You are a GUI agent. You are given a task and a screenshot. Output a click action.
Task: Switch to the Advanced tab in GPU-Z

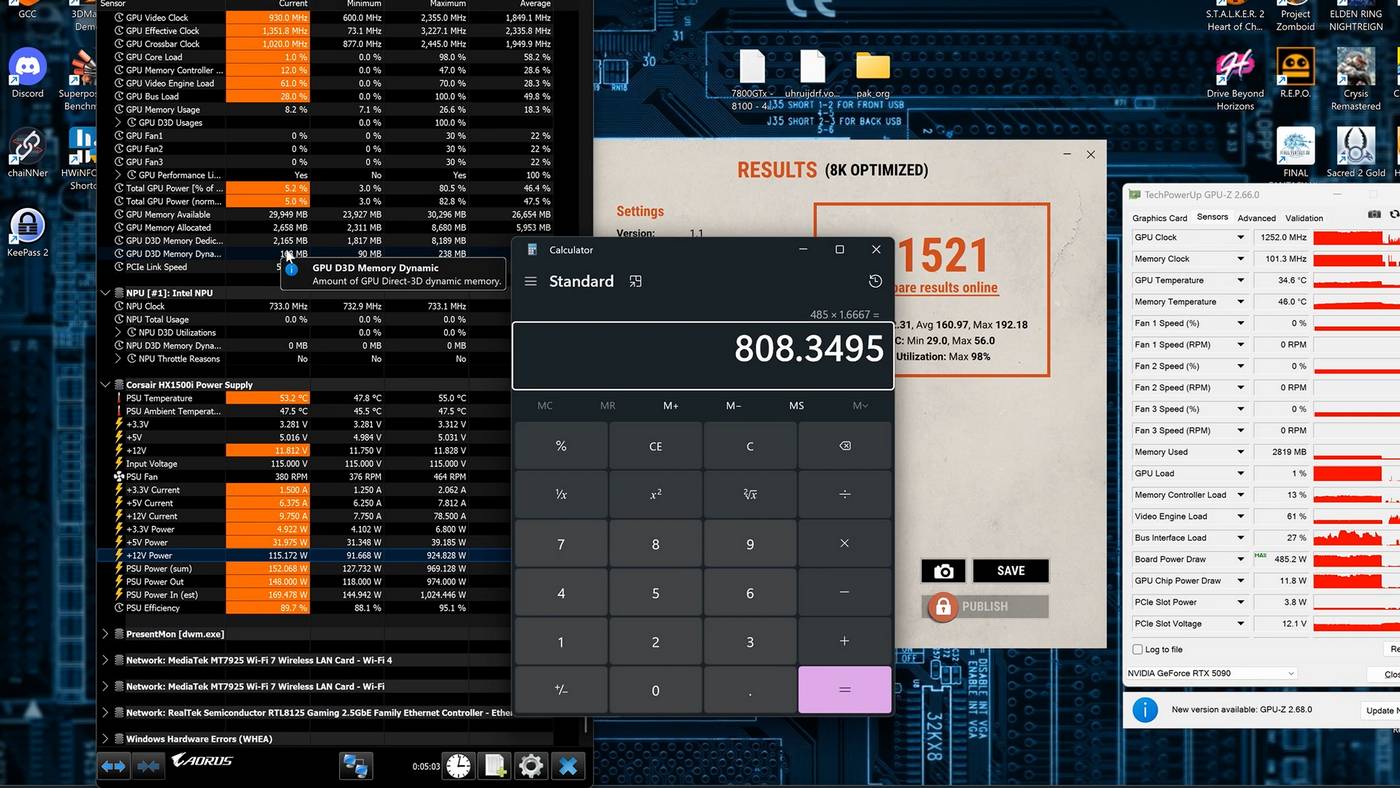[x=1256, y=218]
